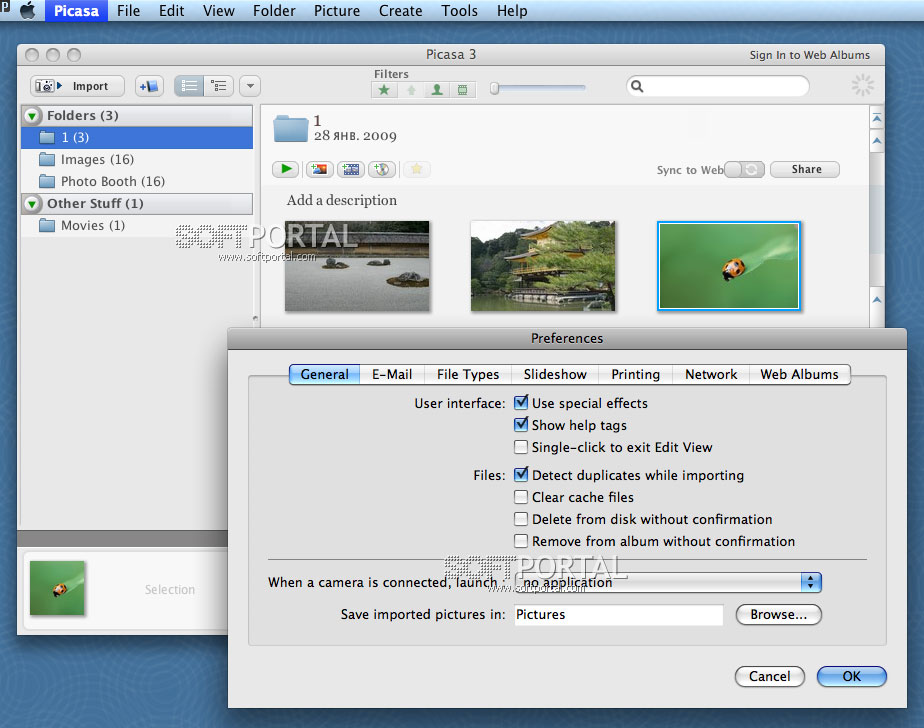Click ladybug thumbnail in Selection tray
This screenshot has width=924, height=728.
coord(57,588)
